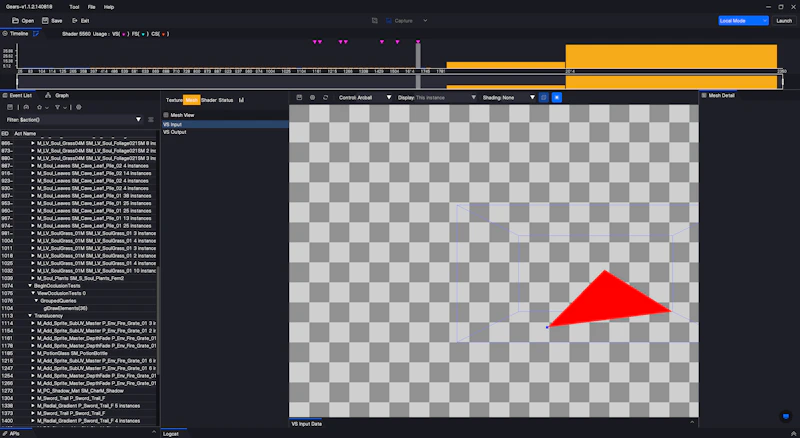Switch to the Graph tab
Viewport: 800px width, 438px height.
(x=57, y=95)
